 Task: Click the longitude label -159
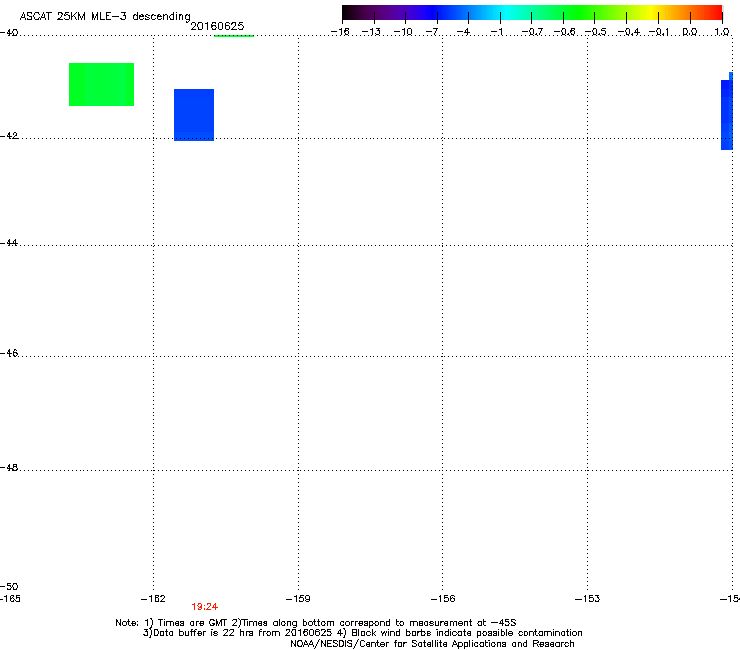point(298,599)
